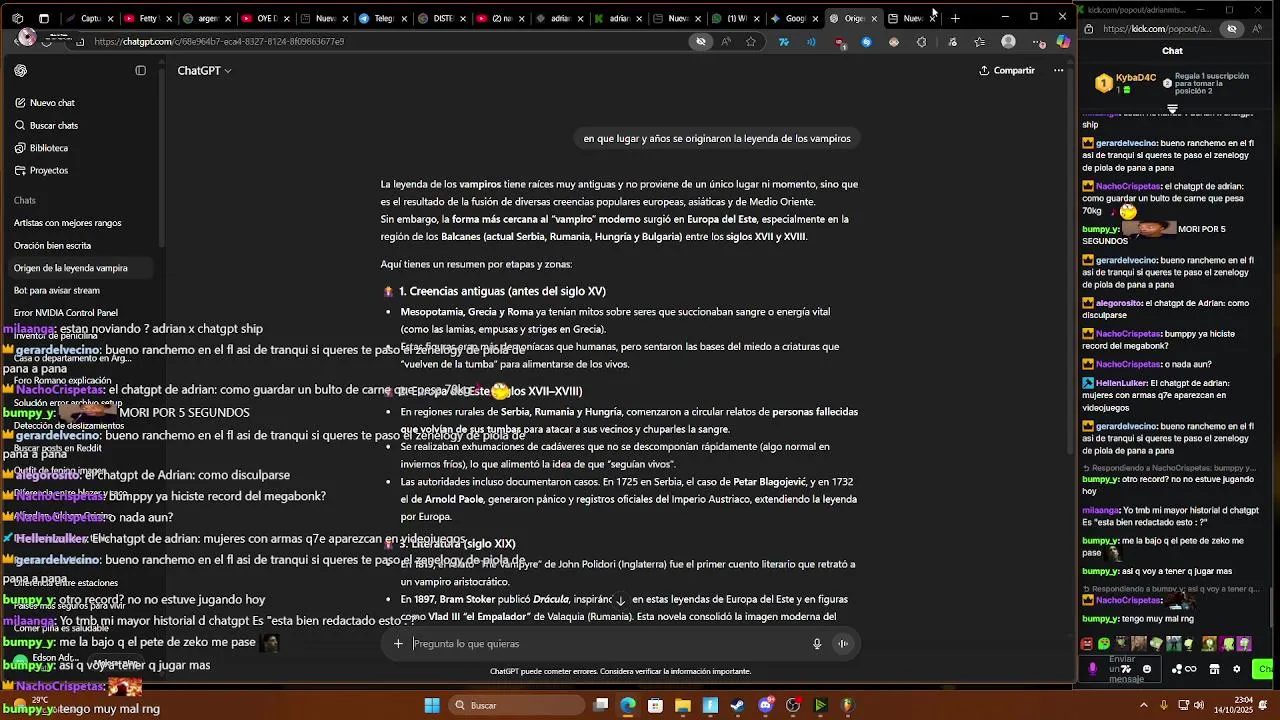Image resolution: width=1280 pixels, height=720 pixels.
Task: Show hidden system tray icons chevron
Action: pos(1144,705)
